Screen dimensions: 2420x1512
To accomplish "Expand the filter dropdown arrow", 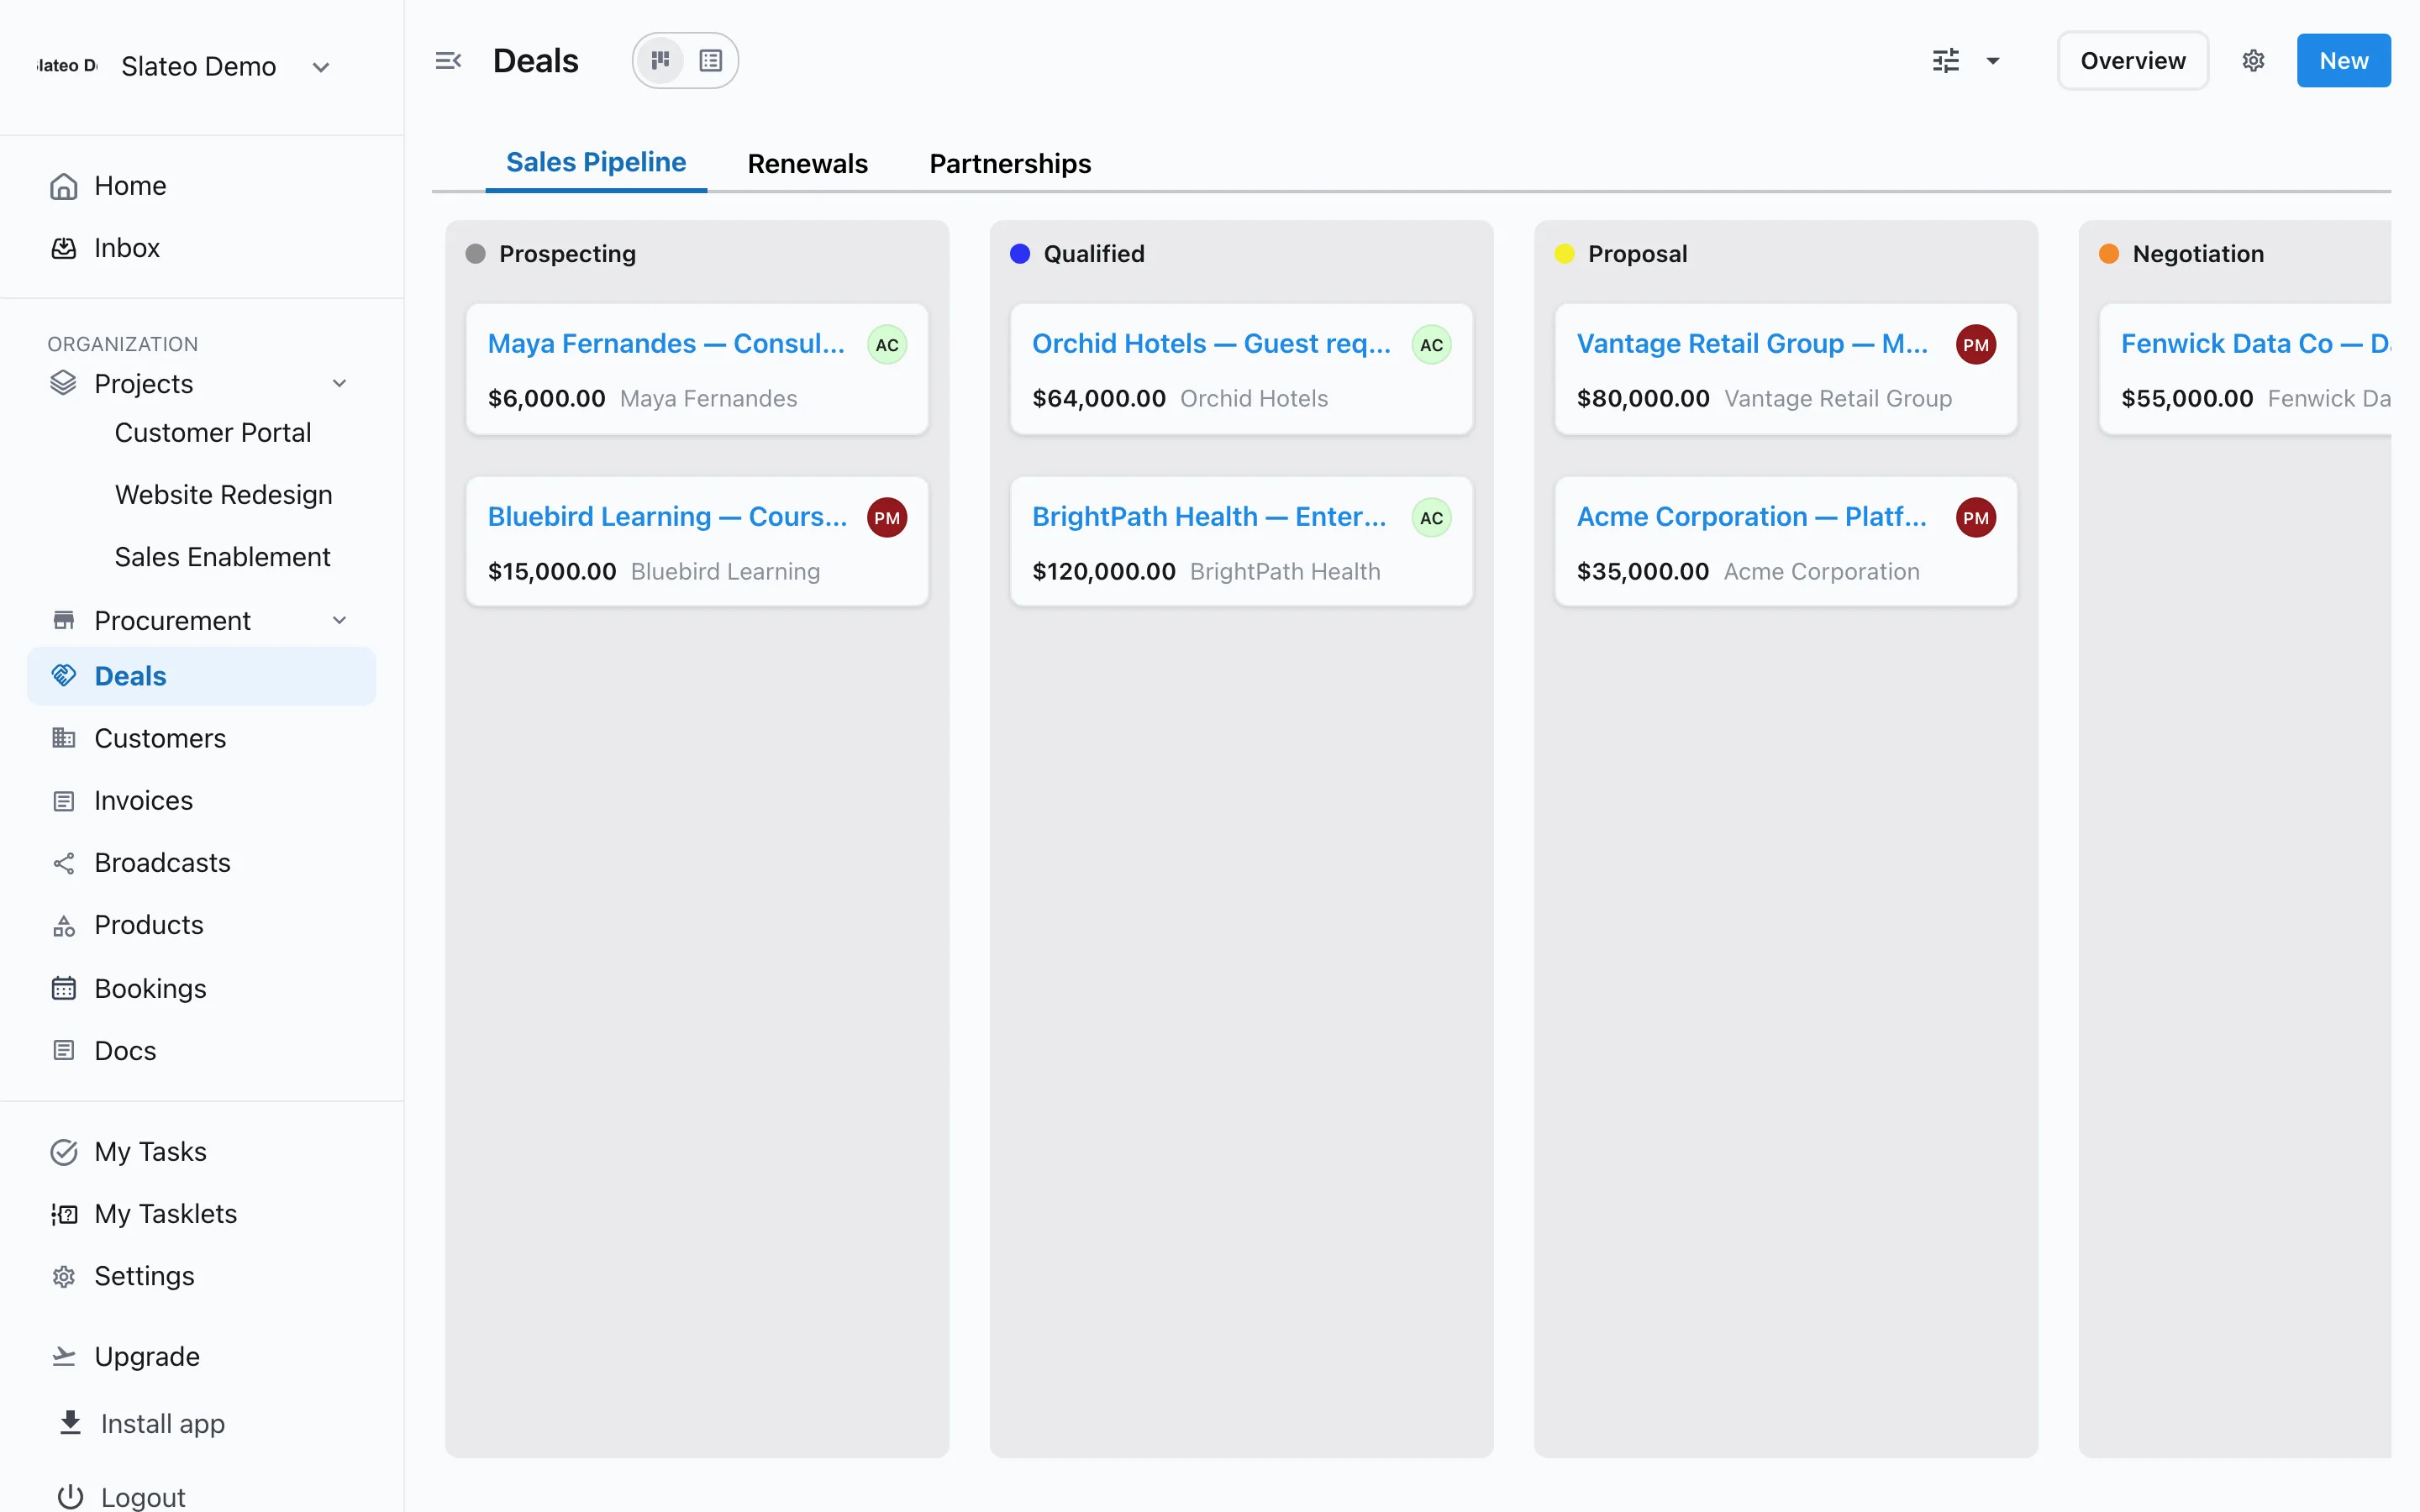I will point(1993,61).
